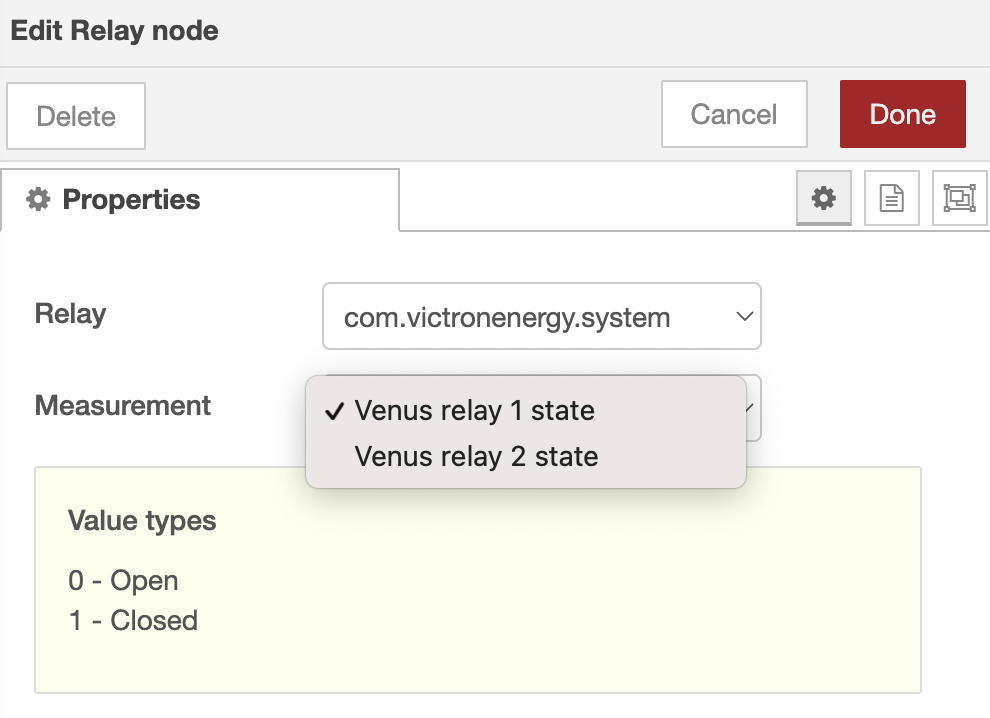This screenshot has width=990, height=718.
Task: Click the checkmark beside Venus relay 1
Action: (335, 411)
